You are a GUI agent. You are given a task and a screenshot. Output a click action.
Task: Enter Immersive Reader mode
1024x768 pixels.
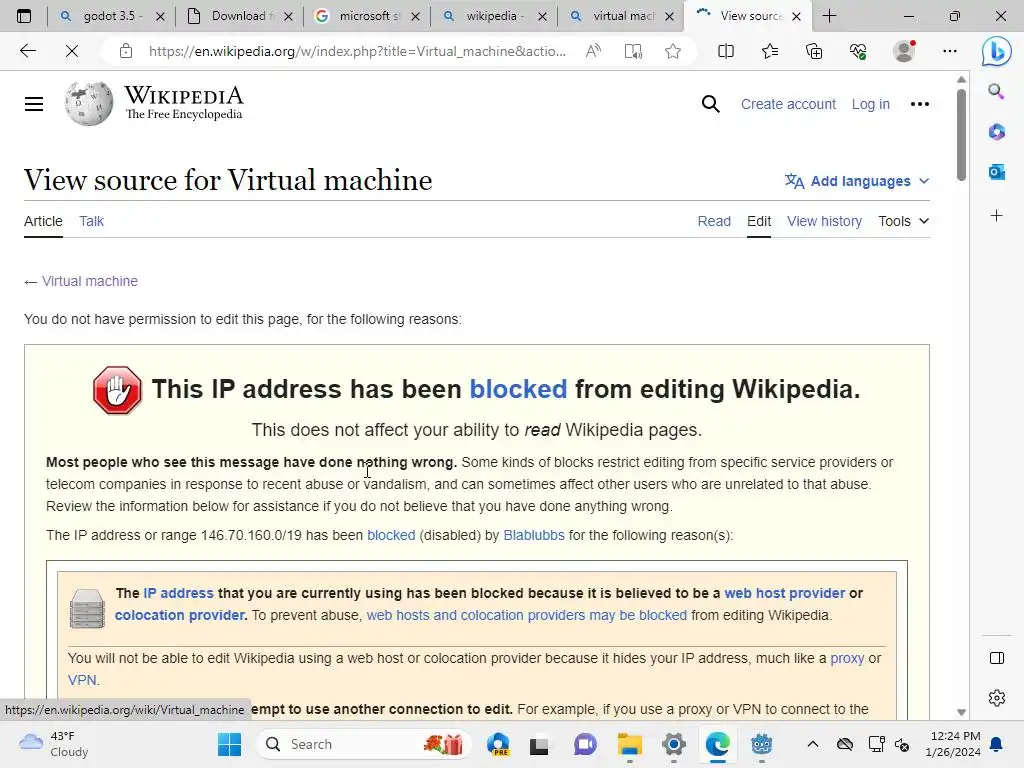point(633,51)
